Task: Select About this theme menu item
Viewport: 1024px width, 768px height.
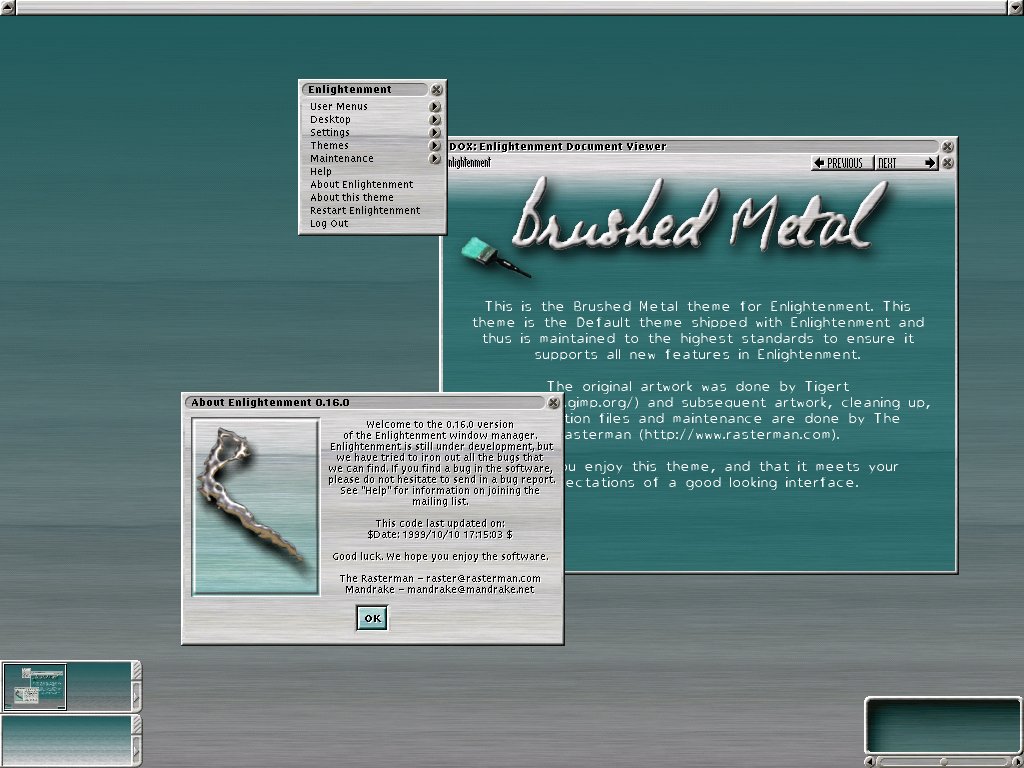Action: 352,197
